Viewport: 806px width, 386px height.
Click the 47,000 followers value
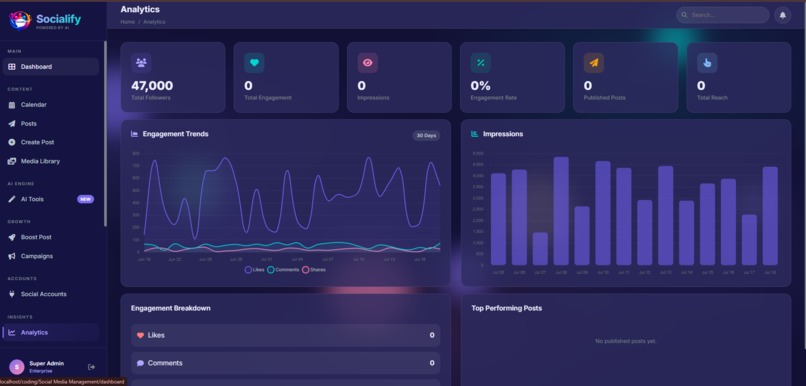152,86
